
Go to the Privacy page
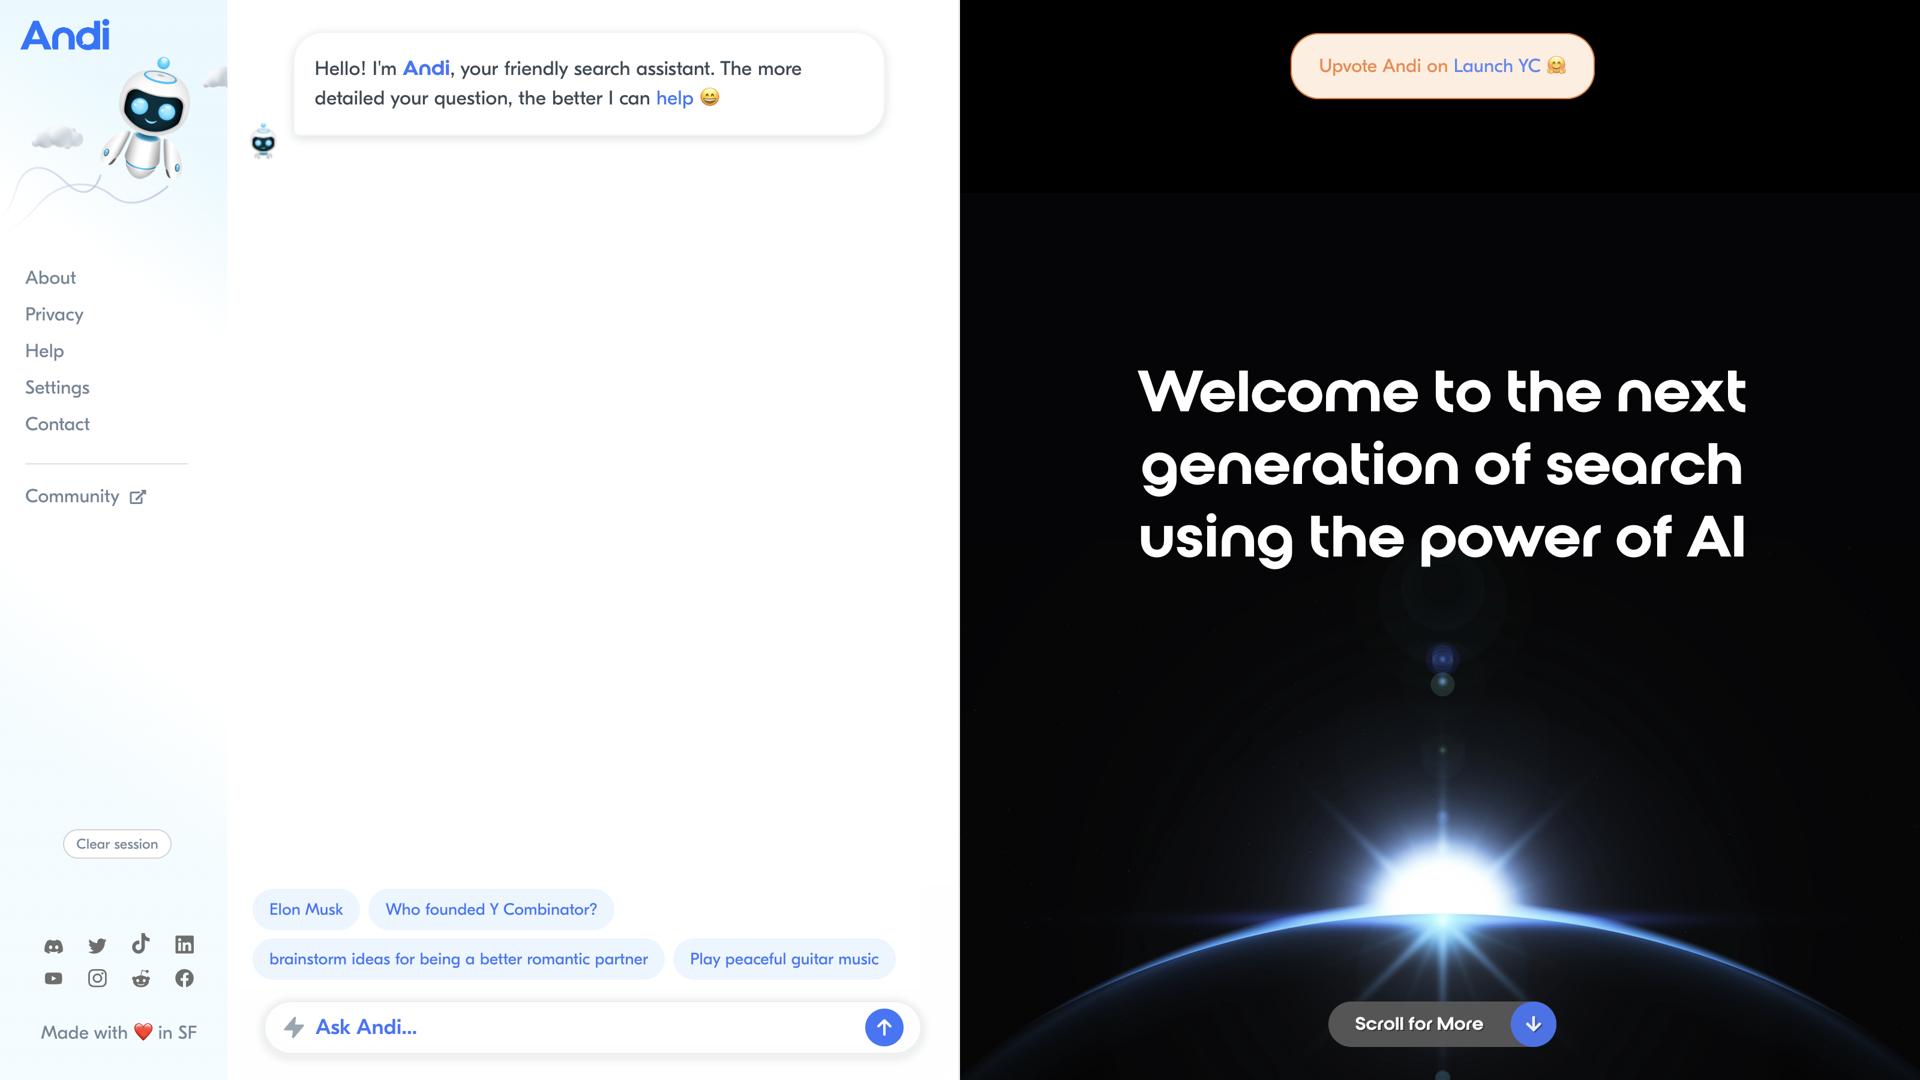pos(54,315)
